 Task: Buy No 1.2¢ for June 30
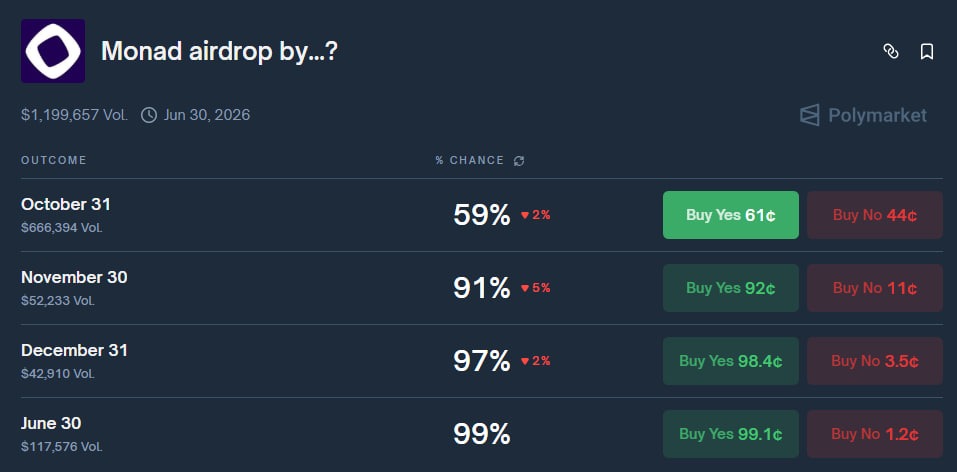pyautogui.click(x=874, y=434)
